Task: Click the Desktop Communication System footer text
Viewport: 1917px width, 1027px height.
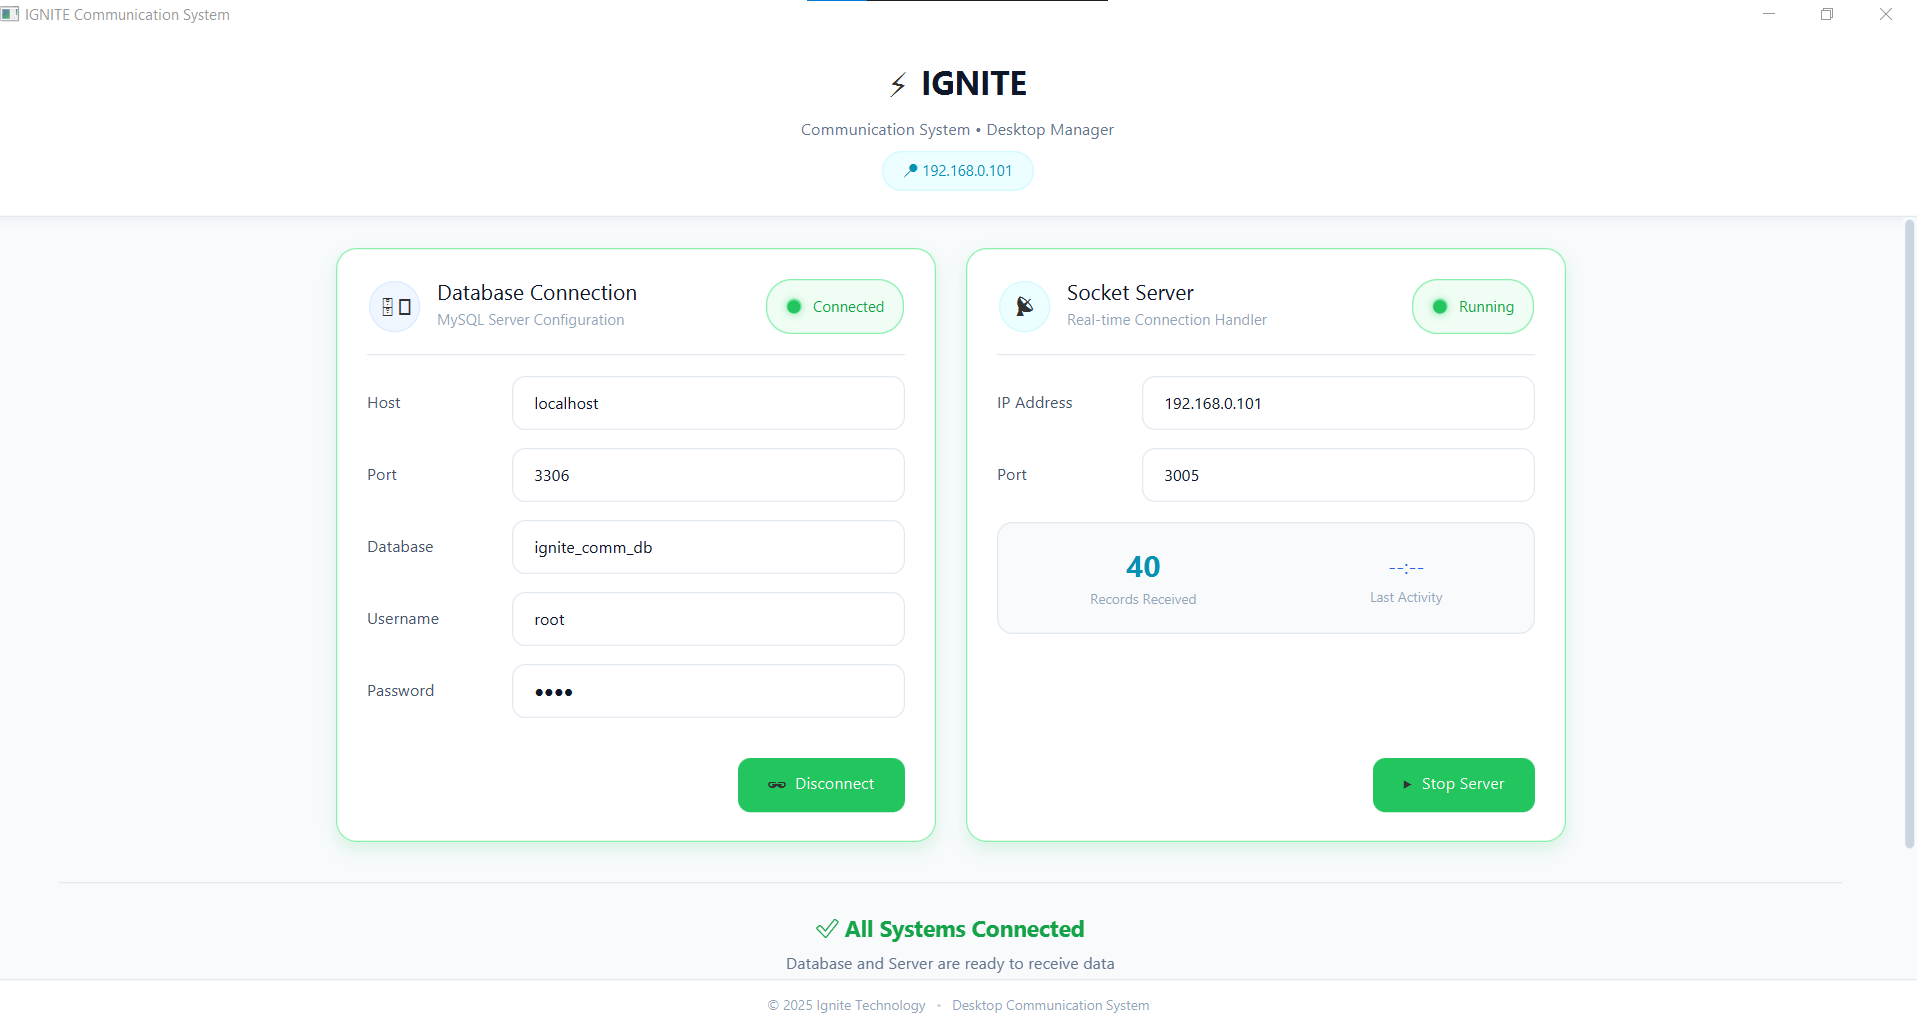Action: point(1050,1006)
